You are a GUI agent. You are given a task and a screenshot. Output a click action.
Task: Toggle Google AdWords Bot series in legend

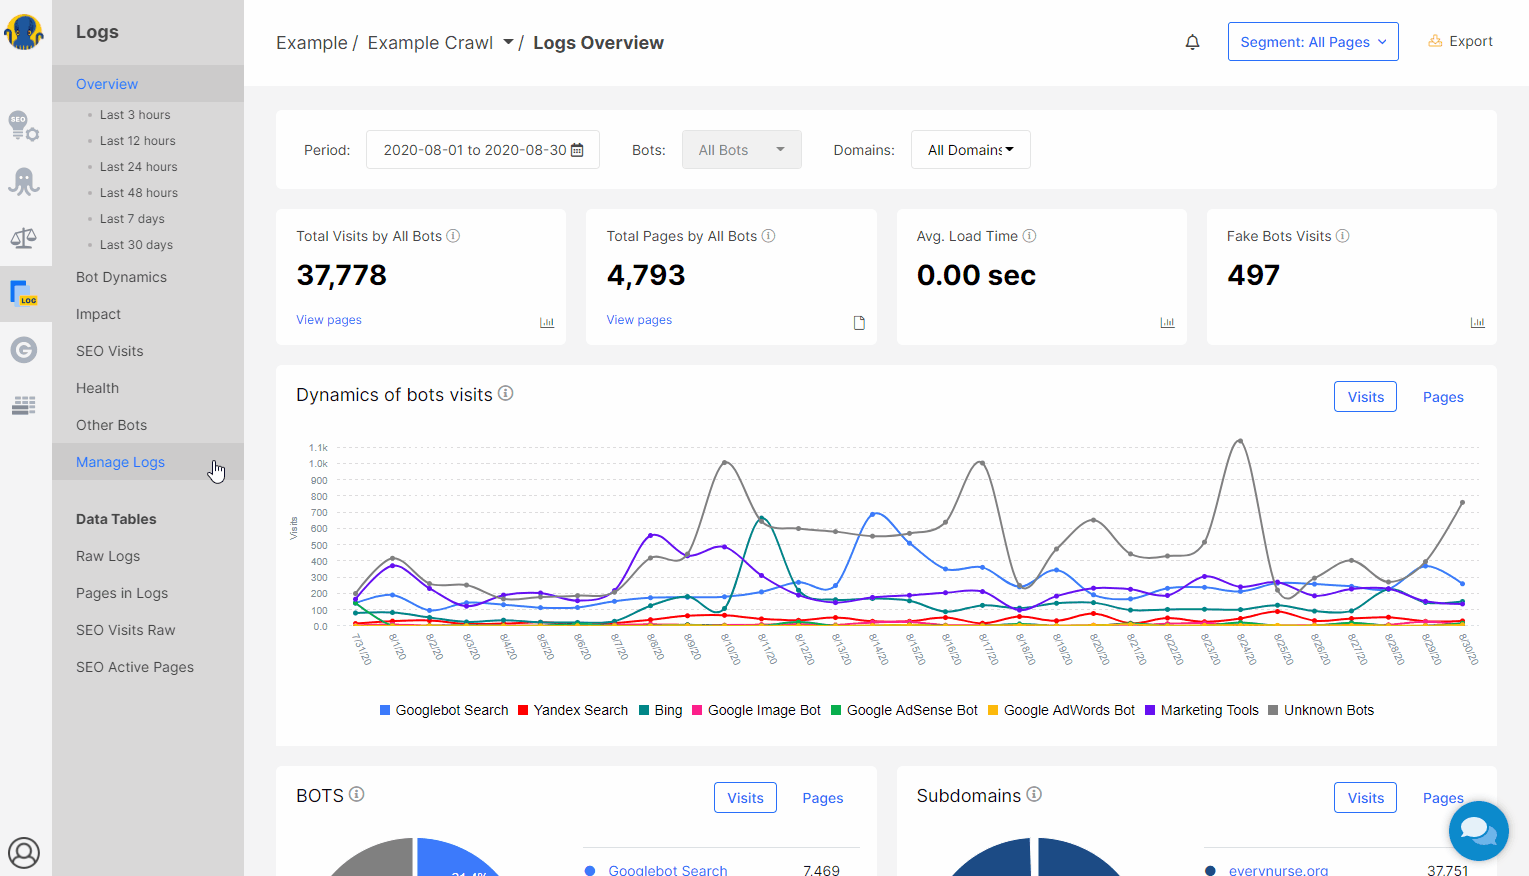point(1062,710)
